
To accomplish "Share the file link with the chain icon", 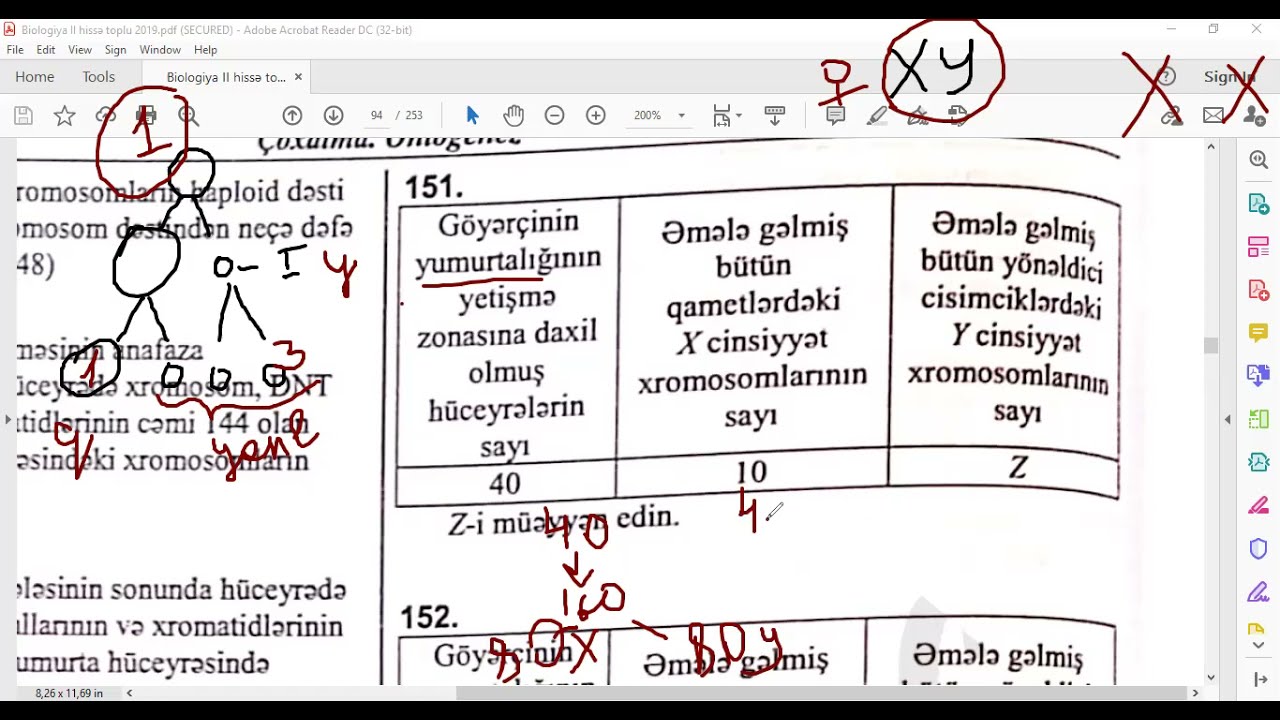I will (1172, 116).
